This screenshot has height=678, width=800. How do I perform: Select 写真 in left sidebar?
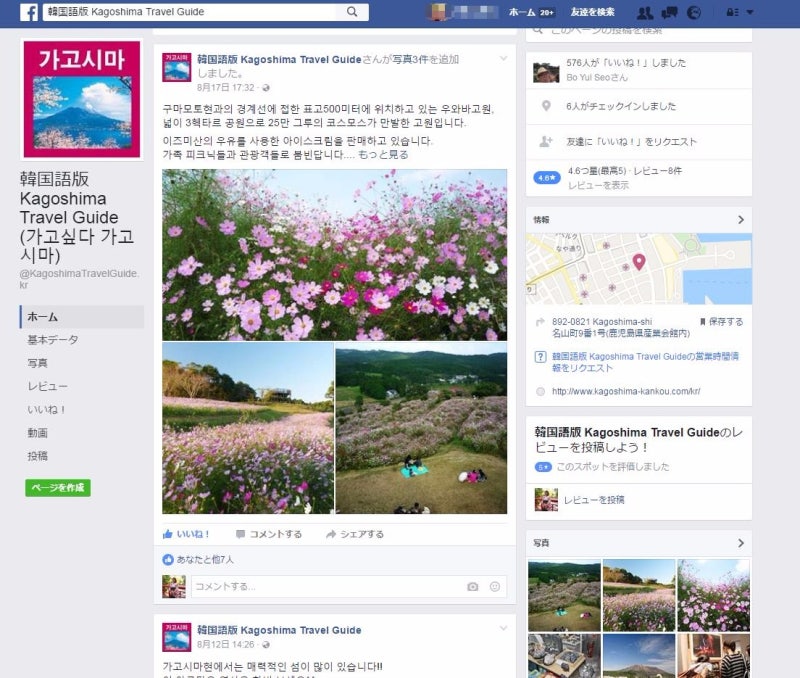pyautogui.click(x=37, y=363)
